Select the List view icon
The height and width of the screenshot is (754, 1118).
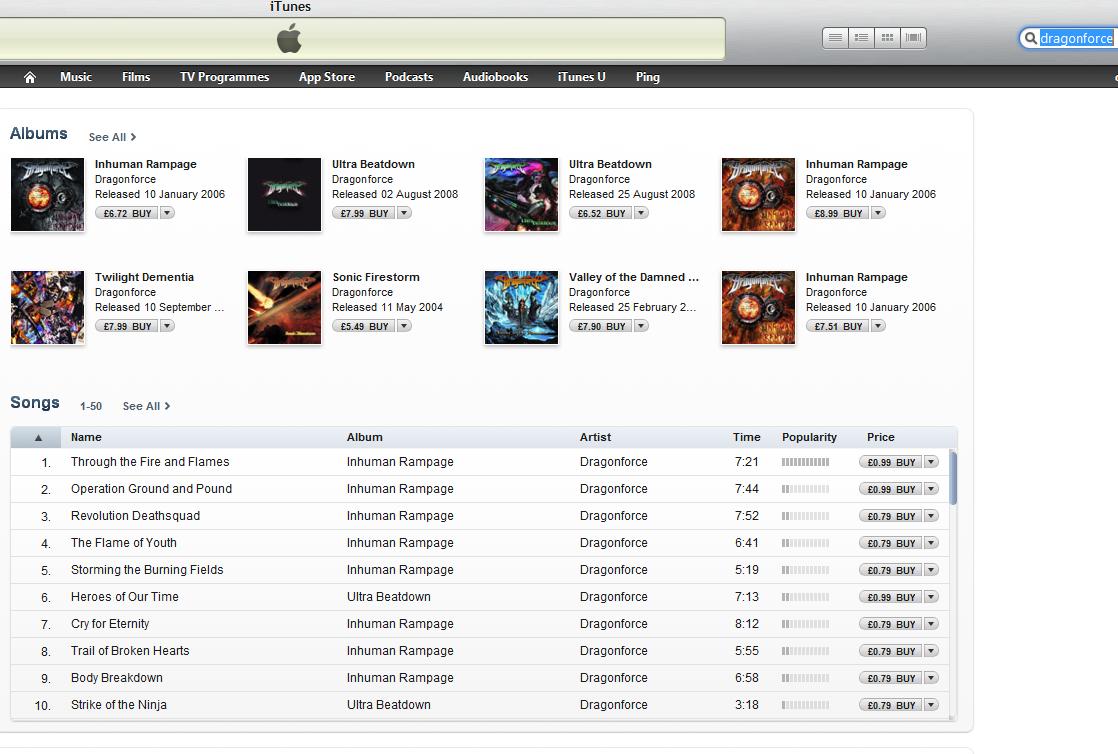tap(835, 37)
